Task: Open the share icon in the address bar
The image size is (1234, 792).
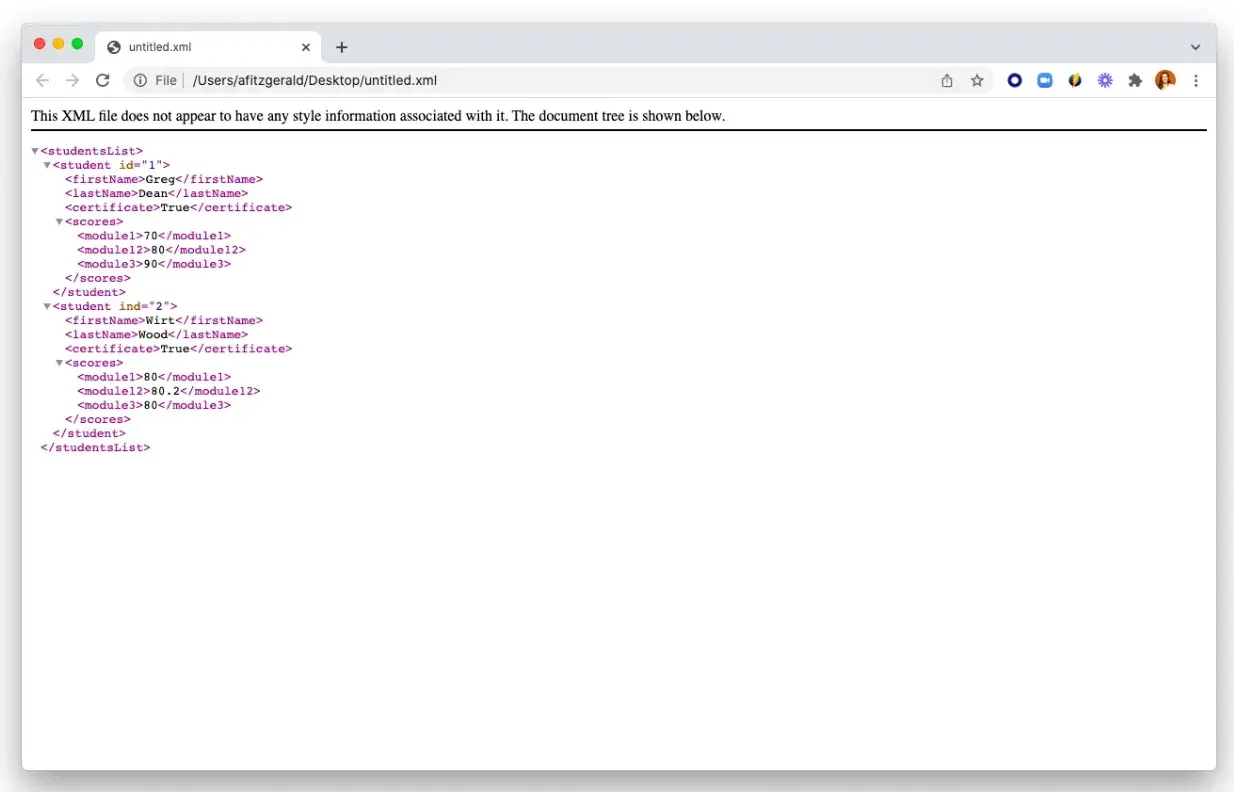Action: click(947, 81)
